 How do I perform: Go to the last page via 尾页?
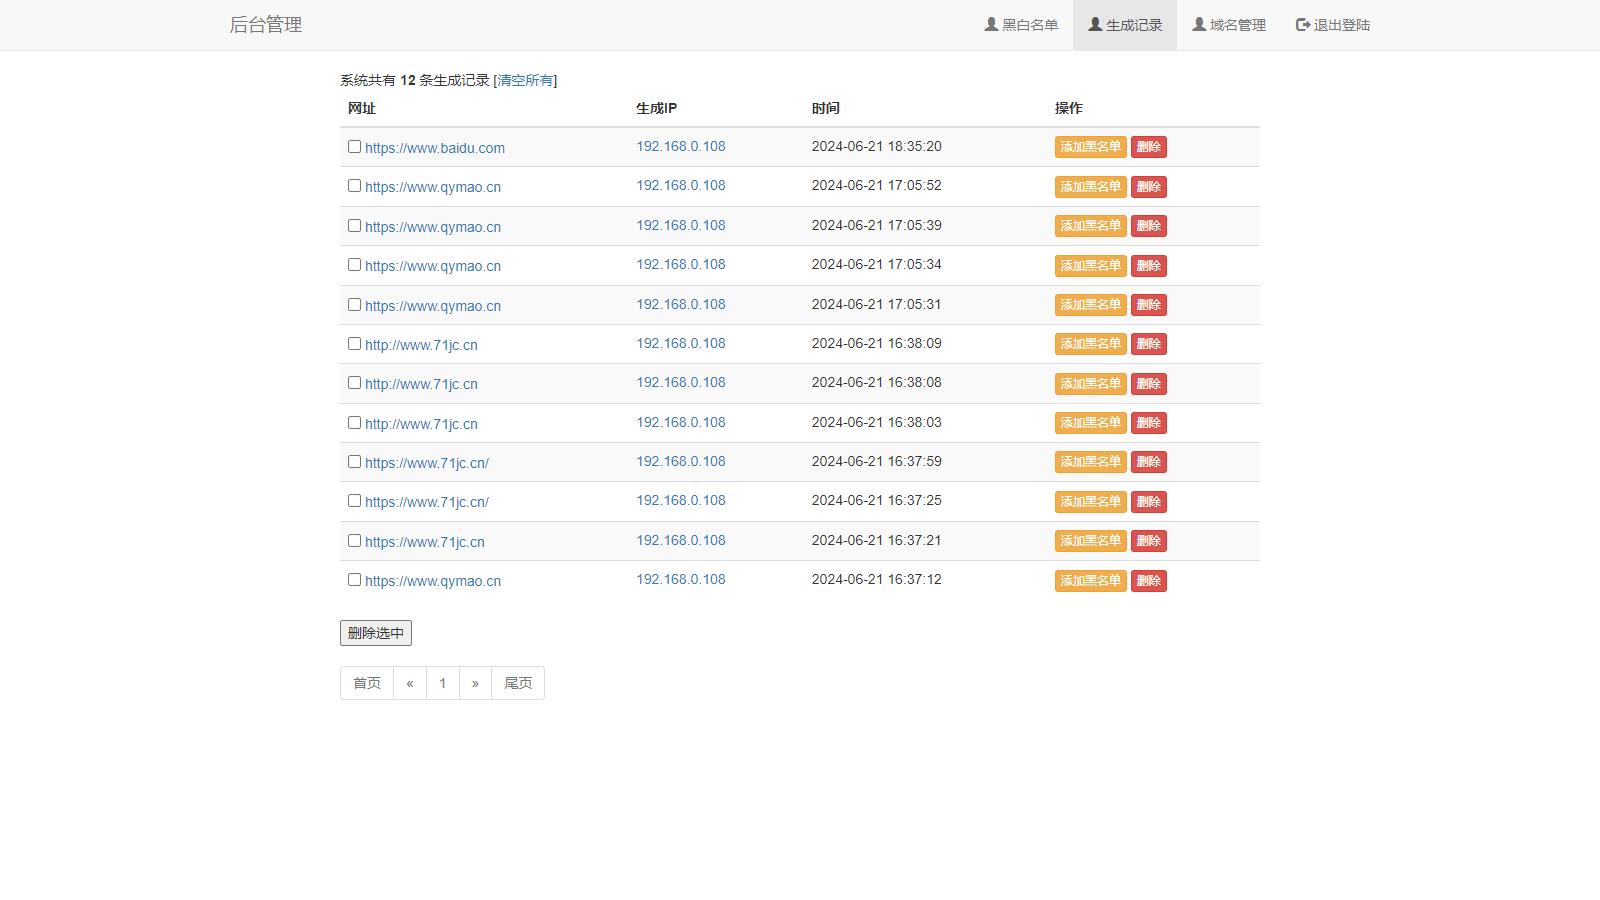coord(517,683)
